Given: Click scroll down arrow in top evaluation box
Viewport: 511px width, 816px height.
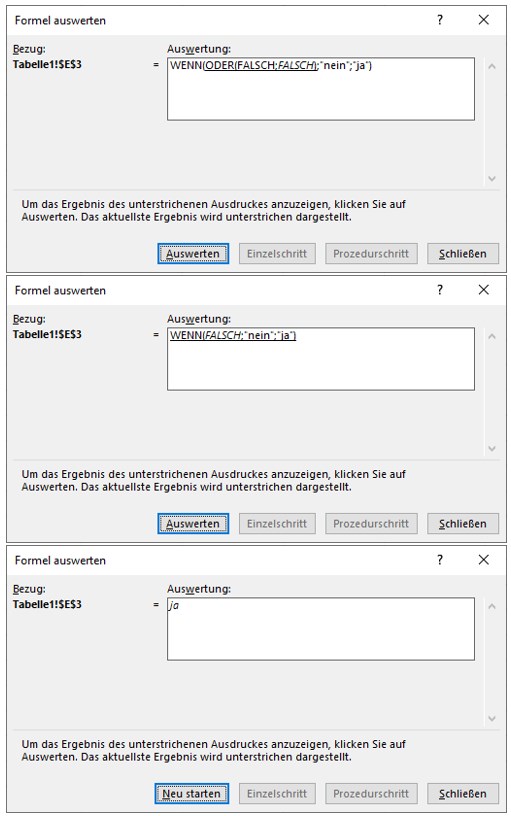Looking at the screenshot, I should pos(492,178).
